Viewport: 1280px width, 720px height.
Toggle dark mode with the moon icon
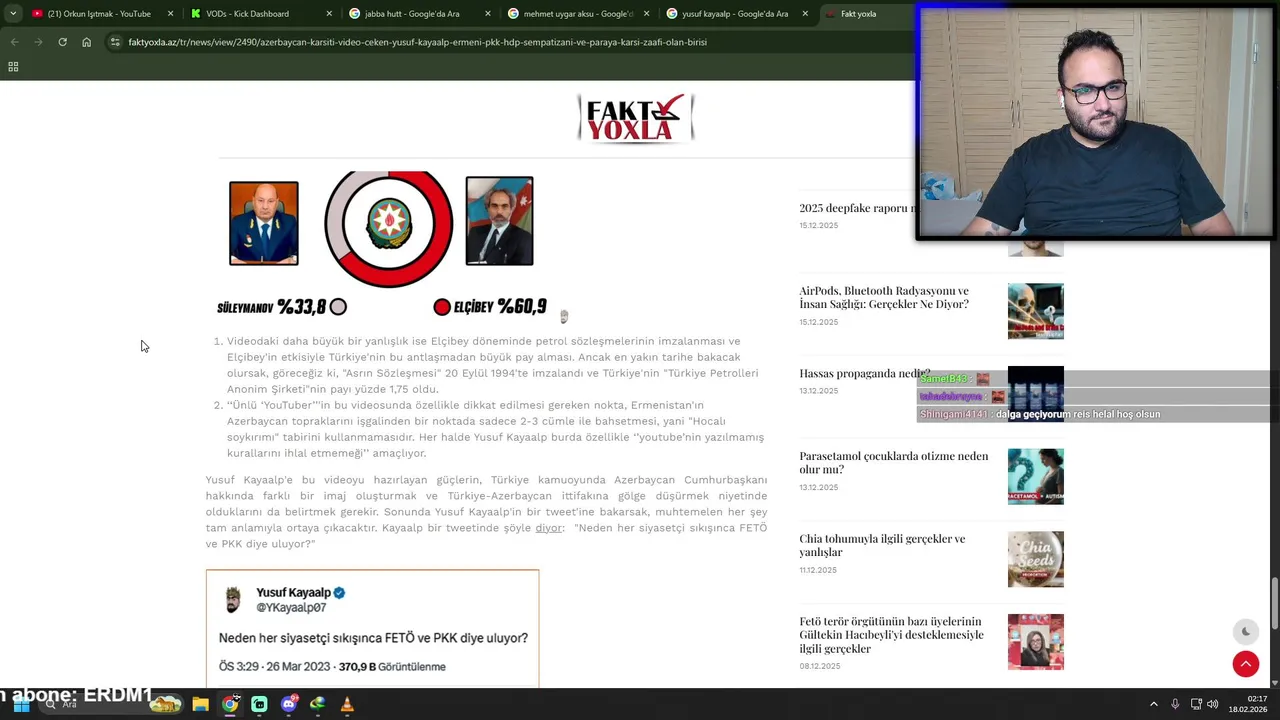pyautogui.click(x=1245, y=631)
